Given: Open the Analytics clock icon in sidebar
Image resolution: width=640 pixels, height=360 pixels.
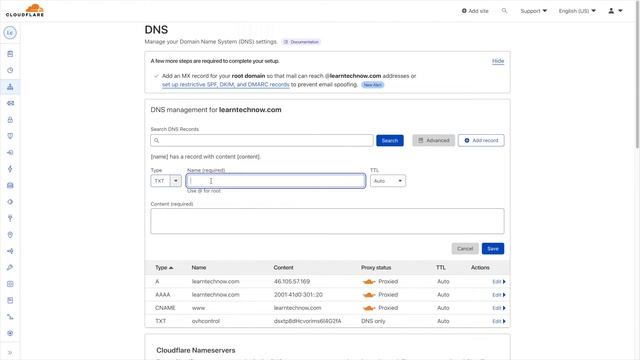Looking at the screenshot, I should click(10, 70).
